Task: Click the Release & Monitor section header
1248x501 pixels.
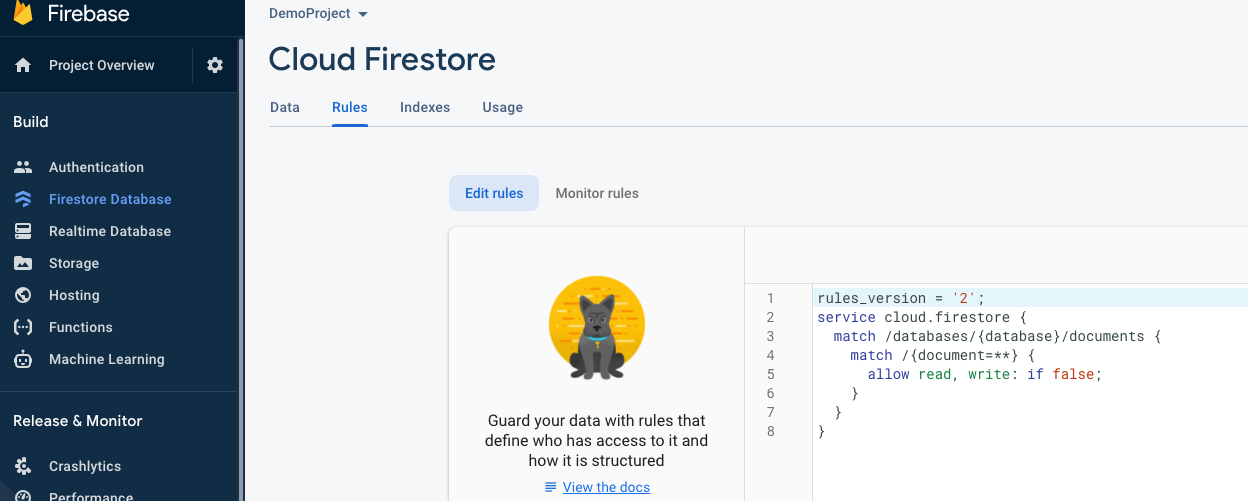Action: 78,421
